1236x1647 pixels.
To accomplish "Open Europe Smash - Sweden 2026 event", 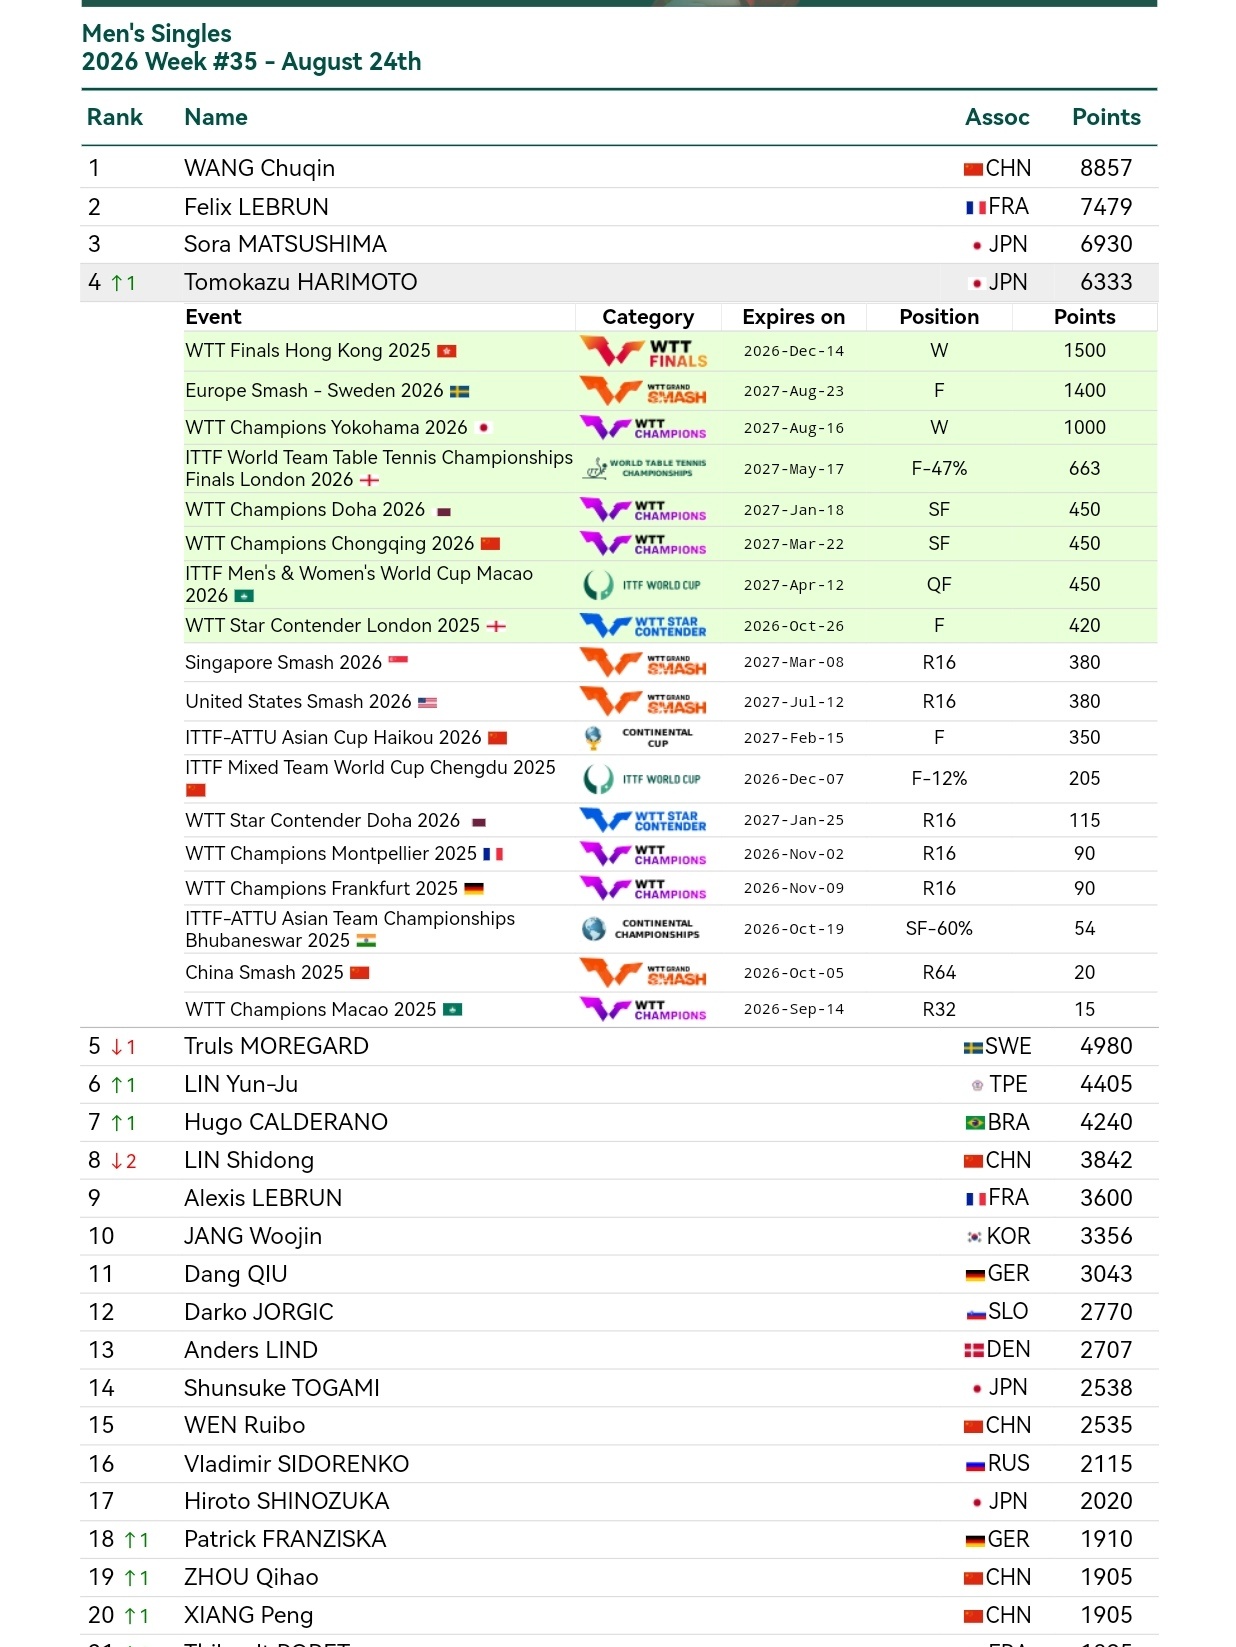I will click(314, 391).
